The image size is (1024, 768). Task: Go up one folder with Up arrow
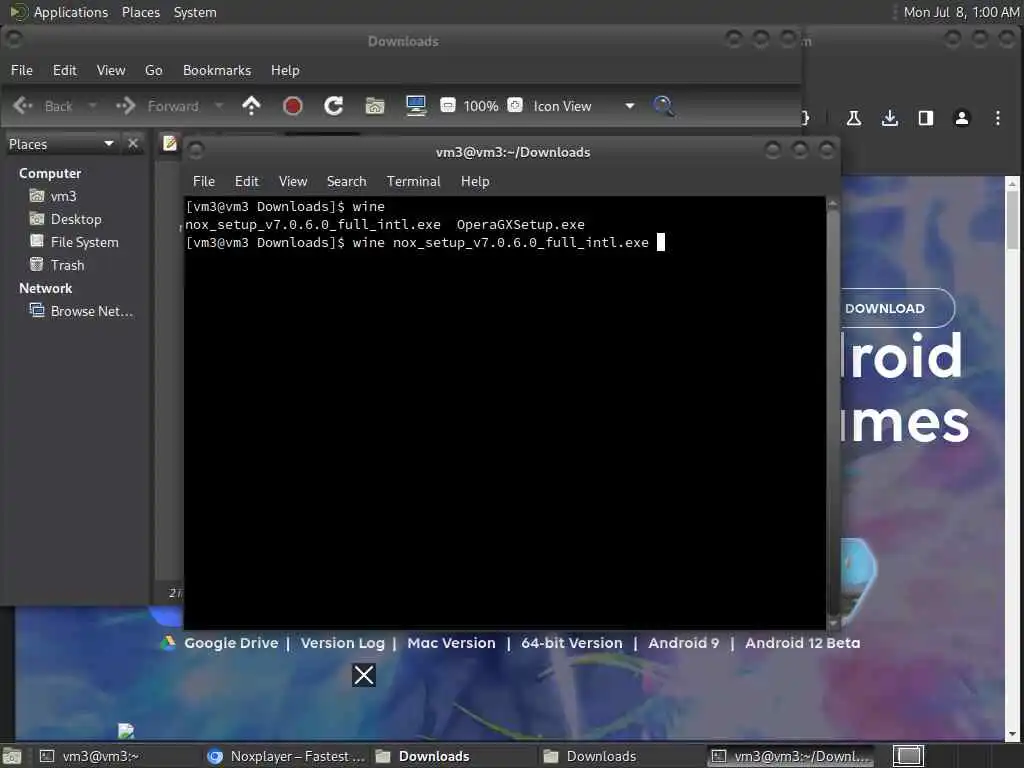tap(251, 106)
